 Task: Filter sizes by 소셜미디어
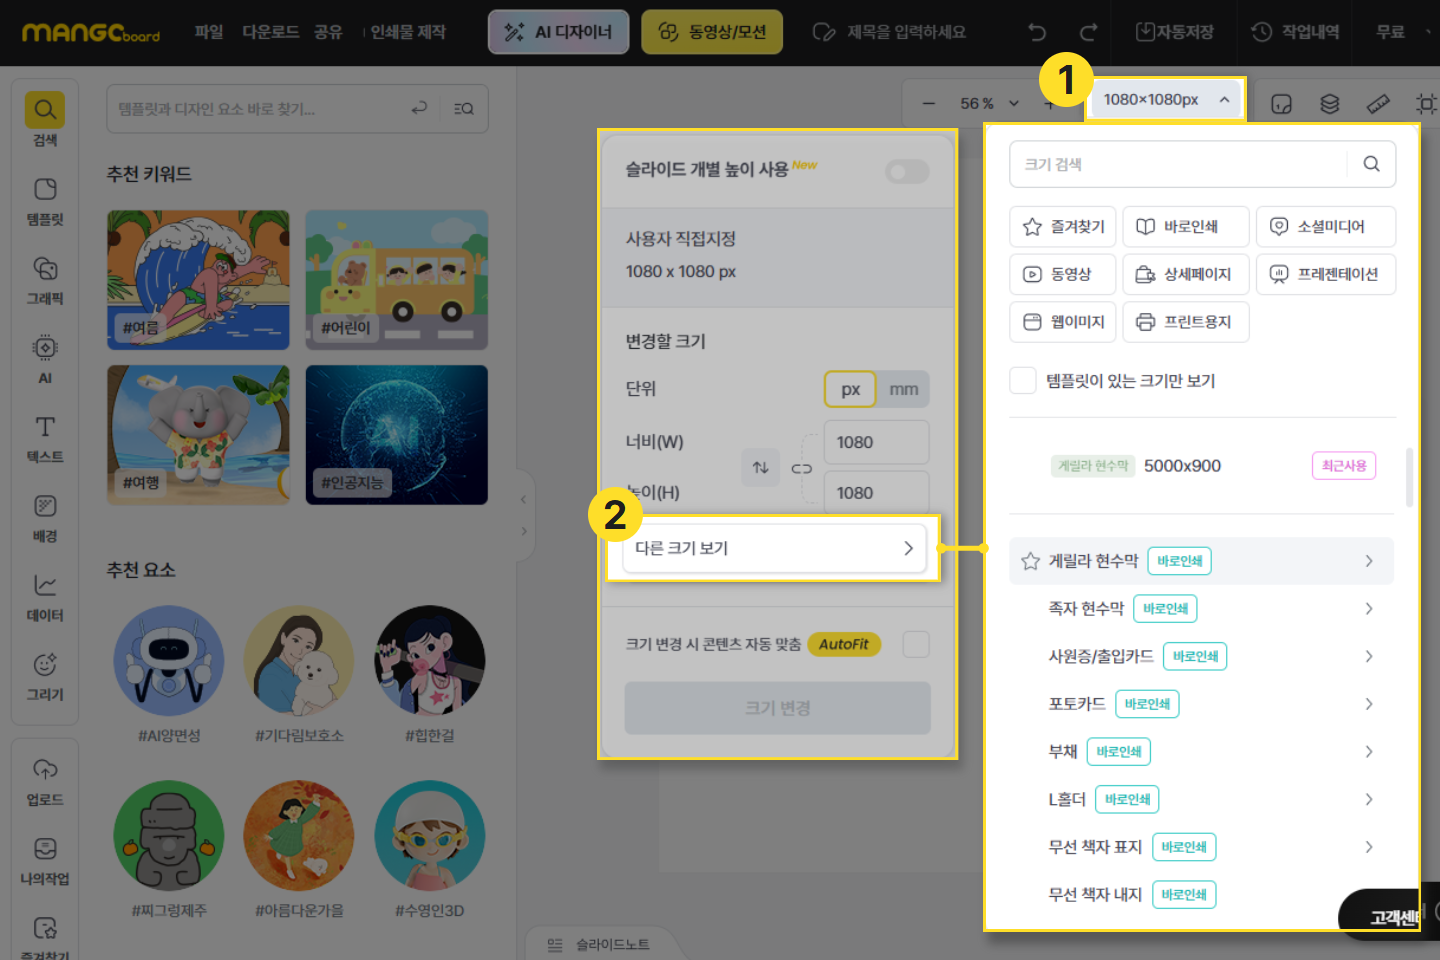pos(1326,227)
